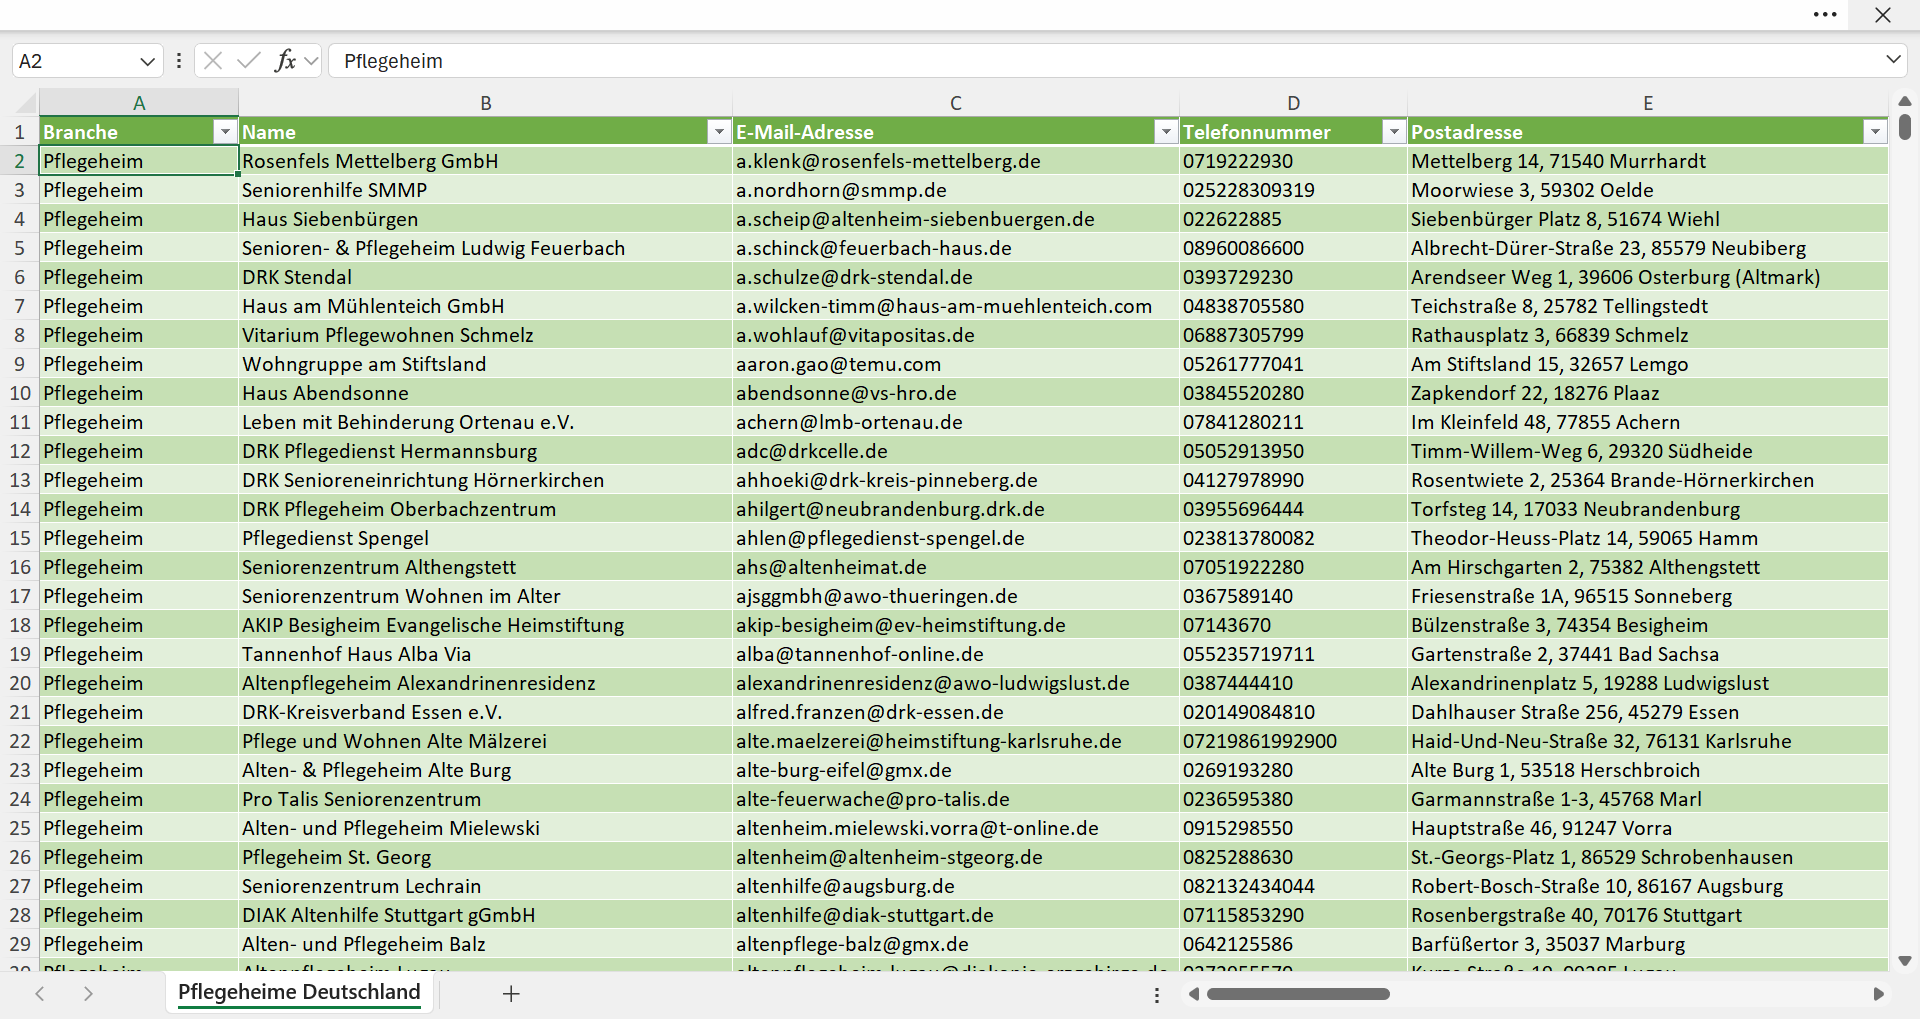Click the confirm entry checkmark icon
The image size is (1920, 1019).
[249, 61]
